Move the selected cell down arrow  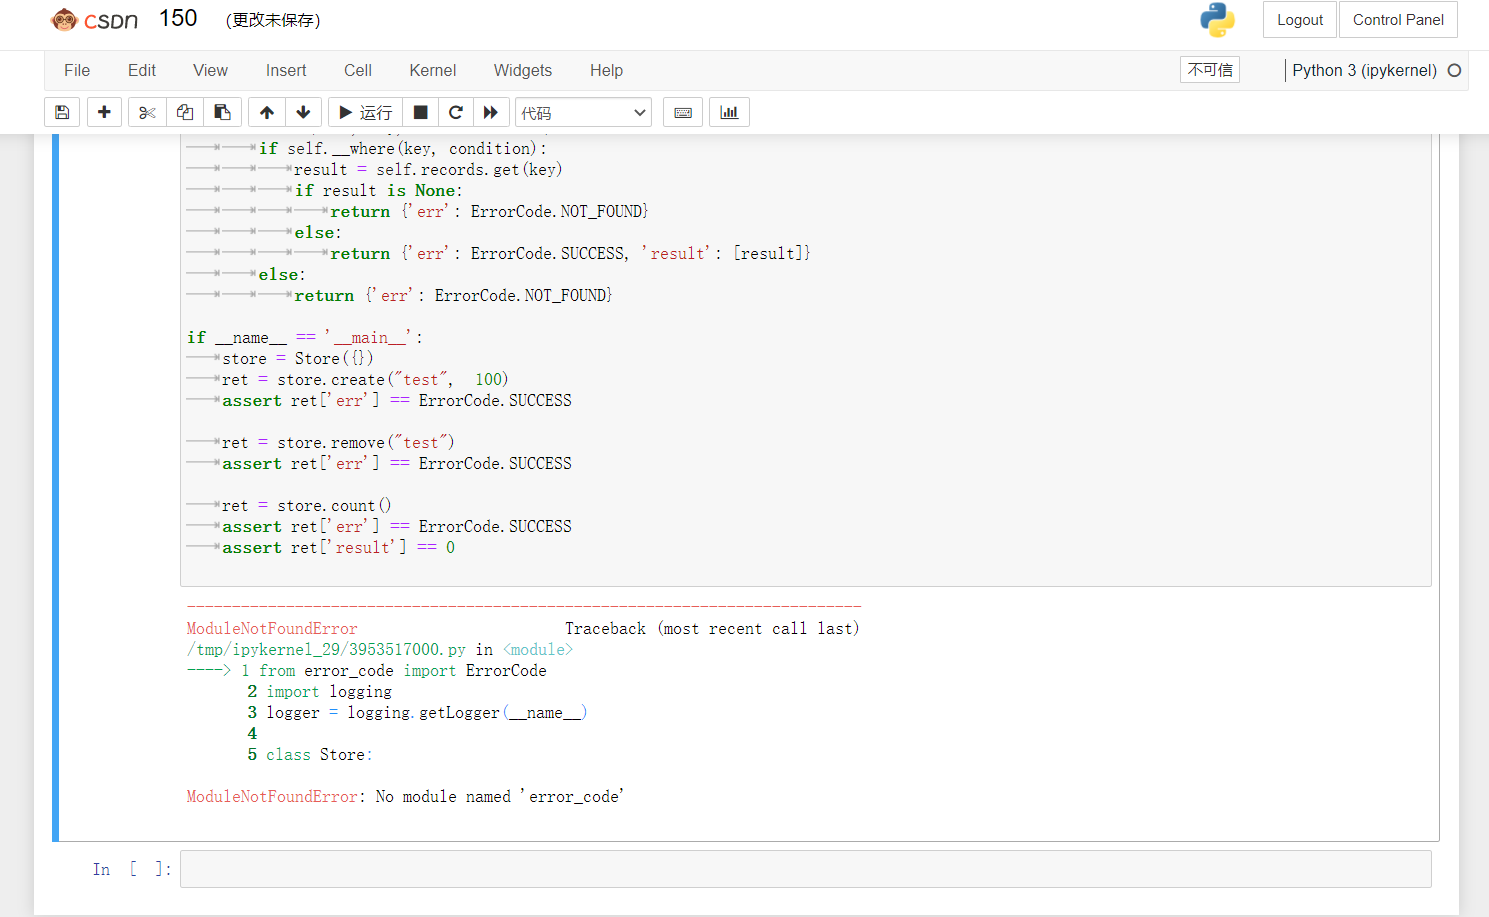304,112
